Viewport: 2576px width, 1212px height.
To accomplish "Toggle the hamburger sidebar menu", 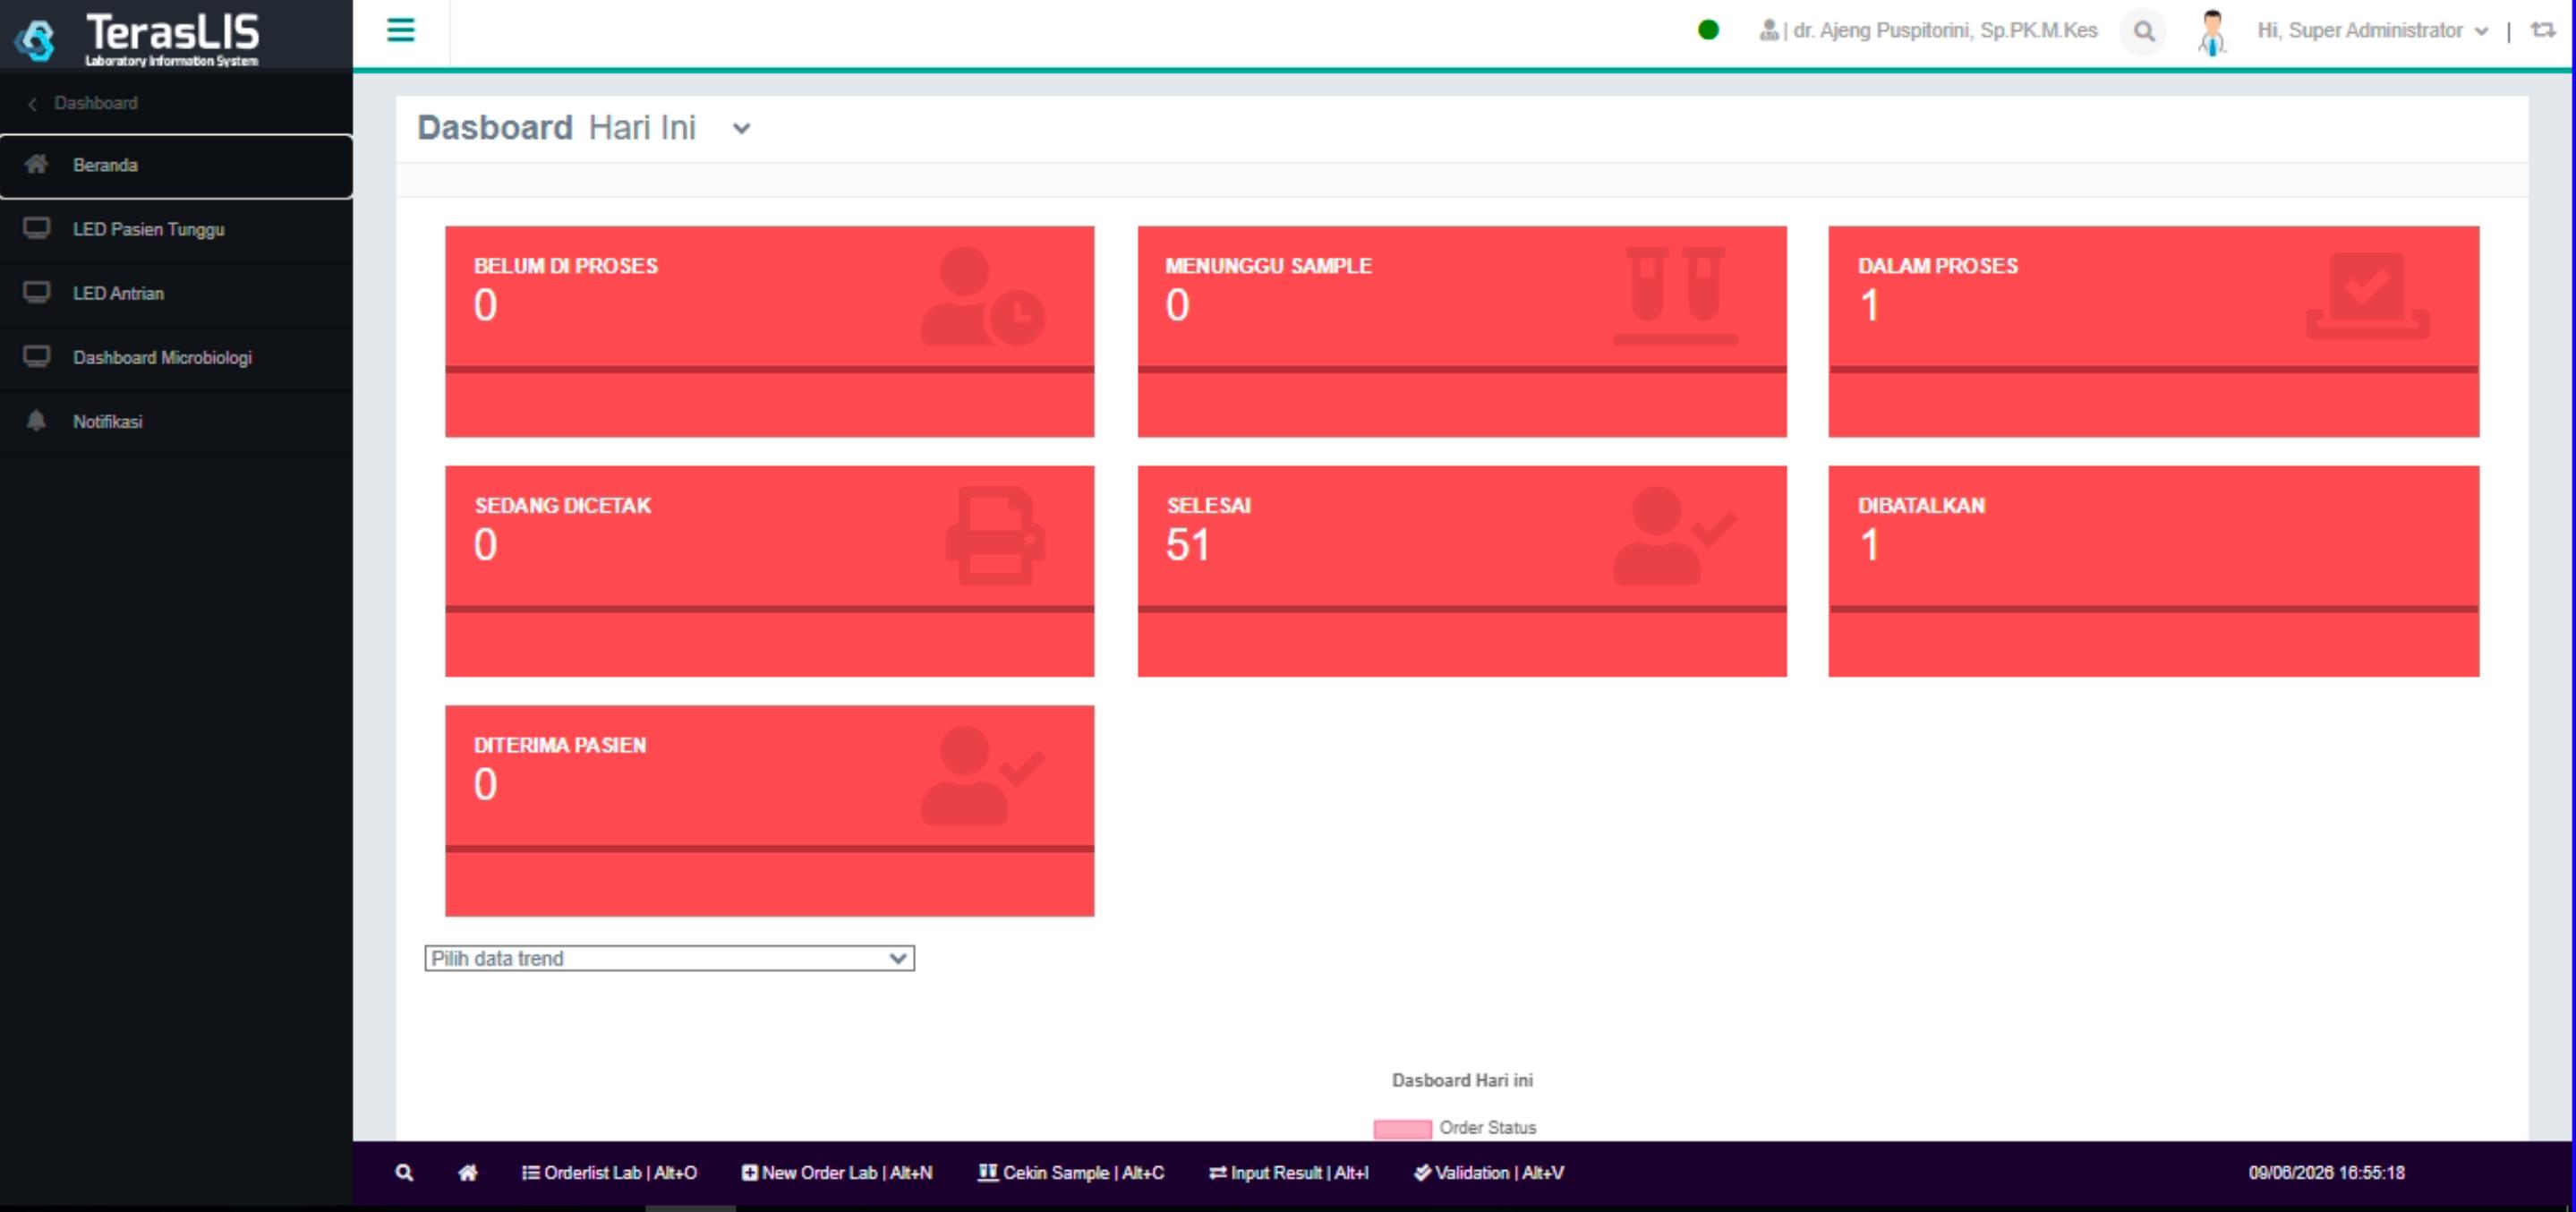I will pos(401,30).
